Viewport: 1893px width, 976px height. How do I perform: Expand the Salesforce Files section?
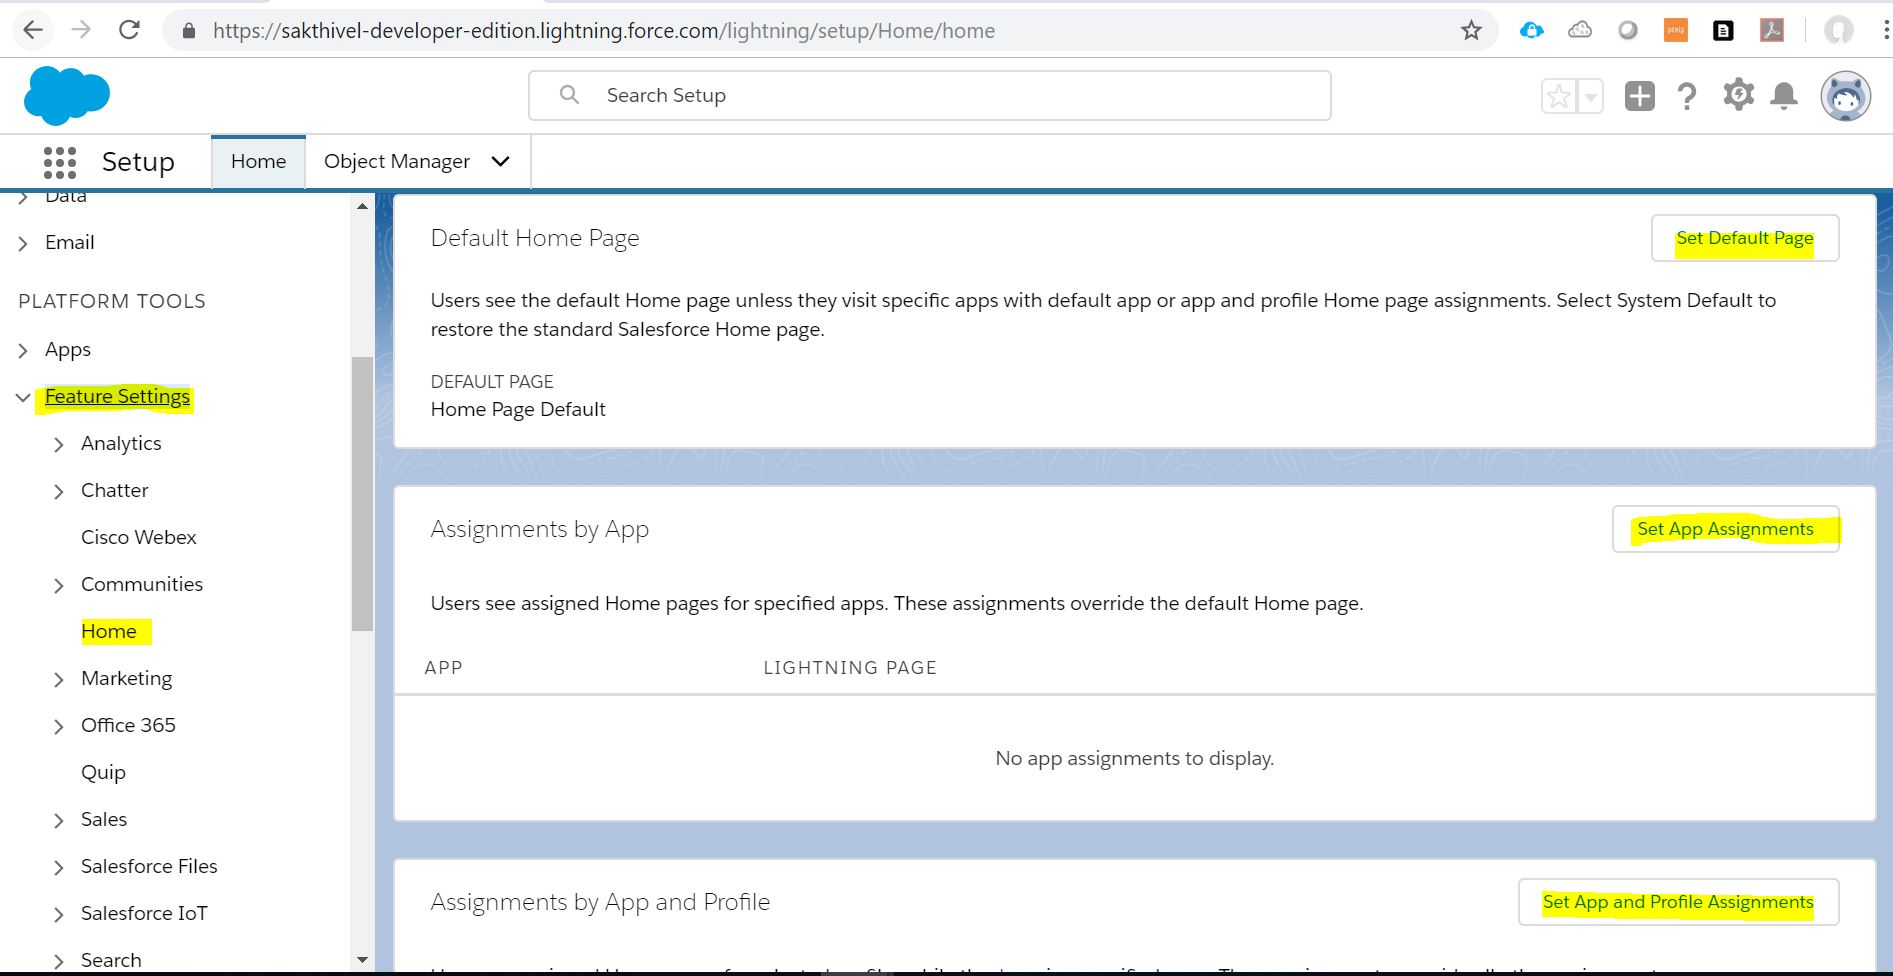point(59,866)
